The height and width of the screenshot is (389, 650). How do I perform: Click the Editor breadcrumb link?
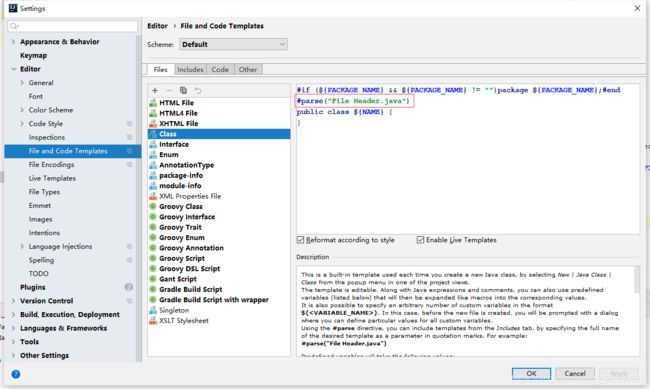pos(158,26)
